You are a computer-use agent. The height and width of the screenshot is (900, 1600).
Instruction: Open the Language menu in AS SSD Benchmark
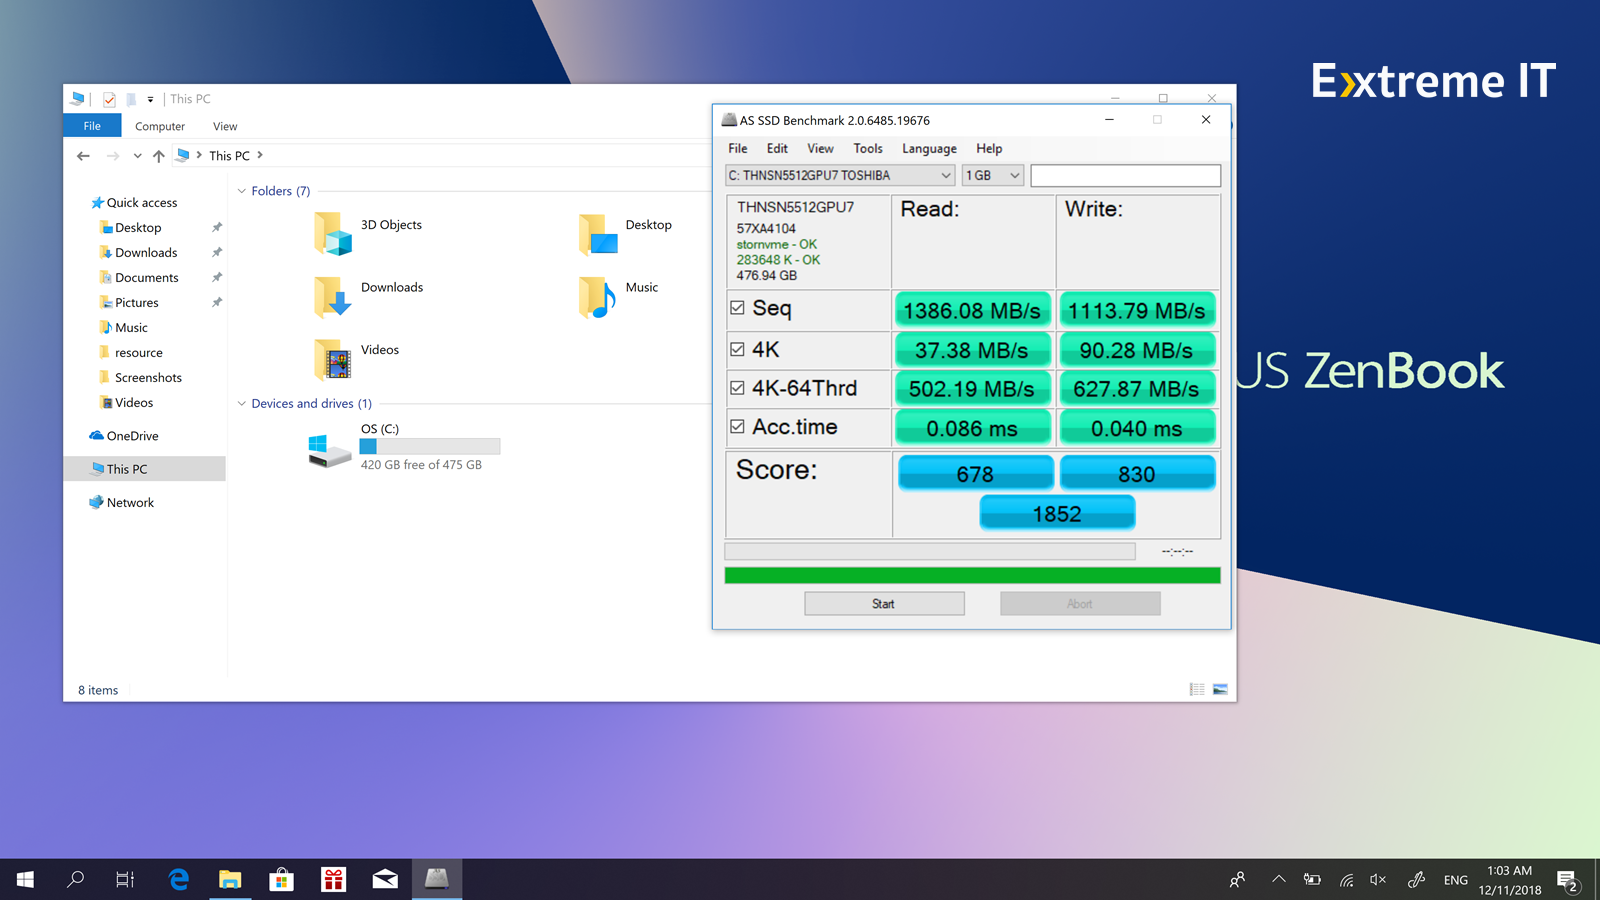(x=929, y=148)
